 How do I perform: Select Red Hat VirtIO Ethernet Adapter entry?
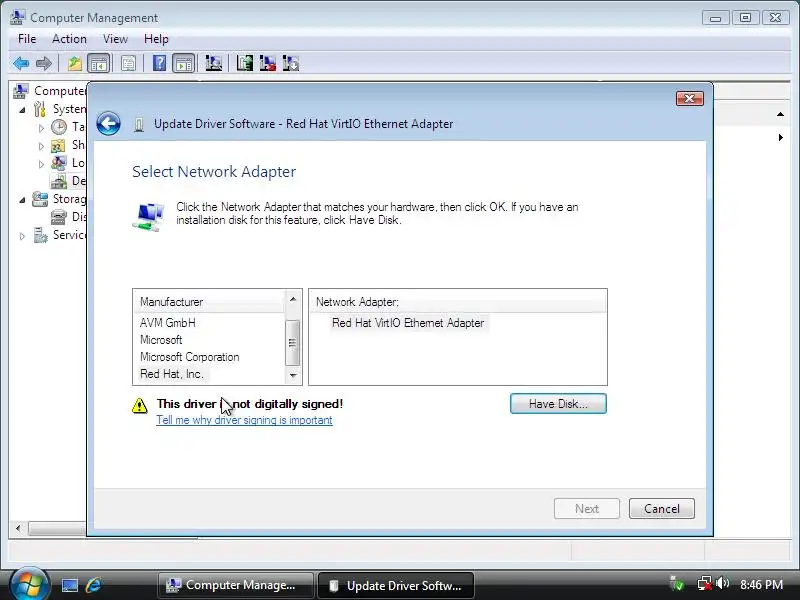[x=408, y=323]
